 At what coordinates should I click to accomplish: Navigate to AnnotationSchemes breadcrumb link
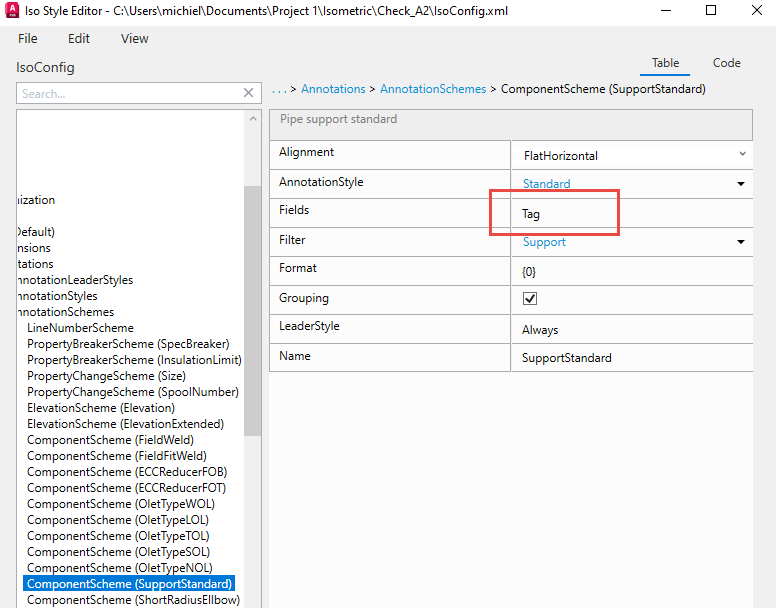click(433, 89)
